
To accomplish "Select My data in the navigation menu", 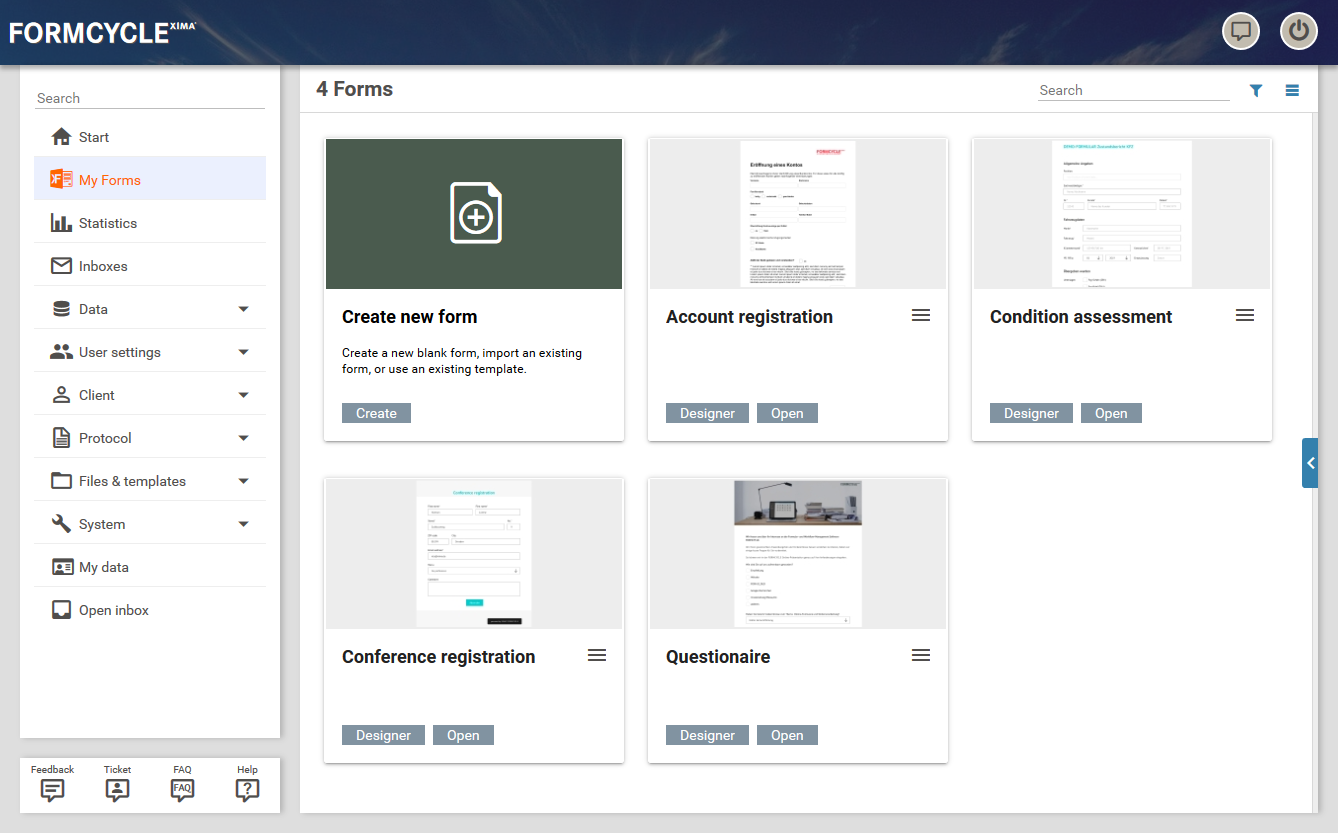I will coord(150,567).
